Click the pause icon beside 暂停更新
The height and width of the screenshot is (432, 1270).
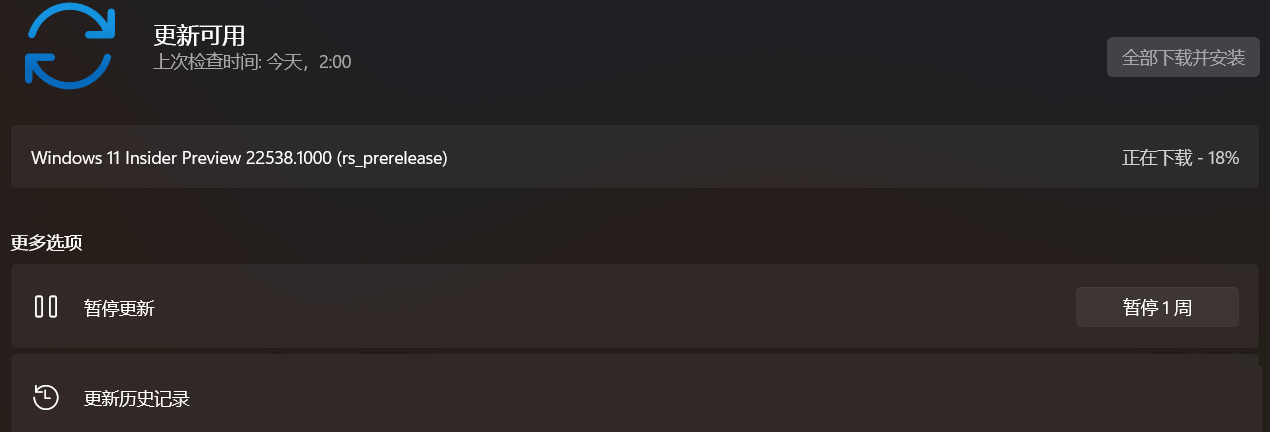(46, 307)
